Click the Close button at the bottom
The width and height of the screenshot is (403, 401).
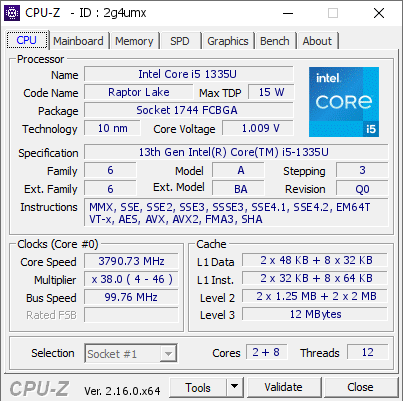(360, 387)
